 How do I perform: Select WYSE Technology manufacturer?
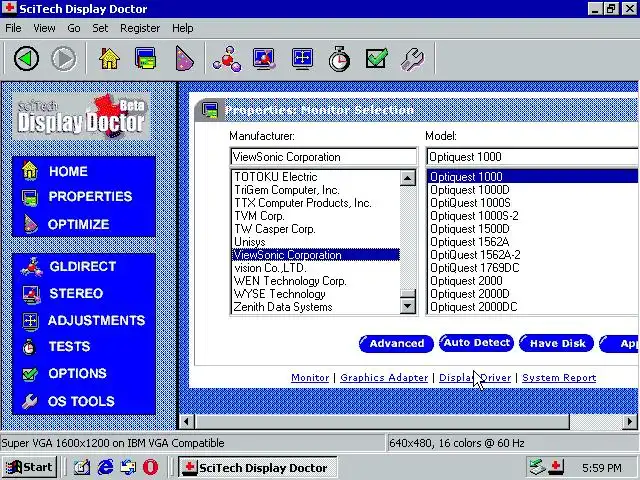(x=316, y=294)
